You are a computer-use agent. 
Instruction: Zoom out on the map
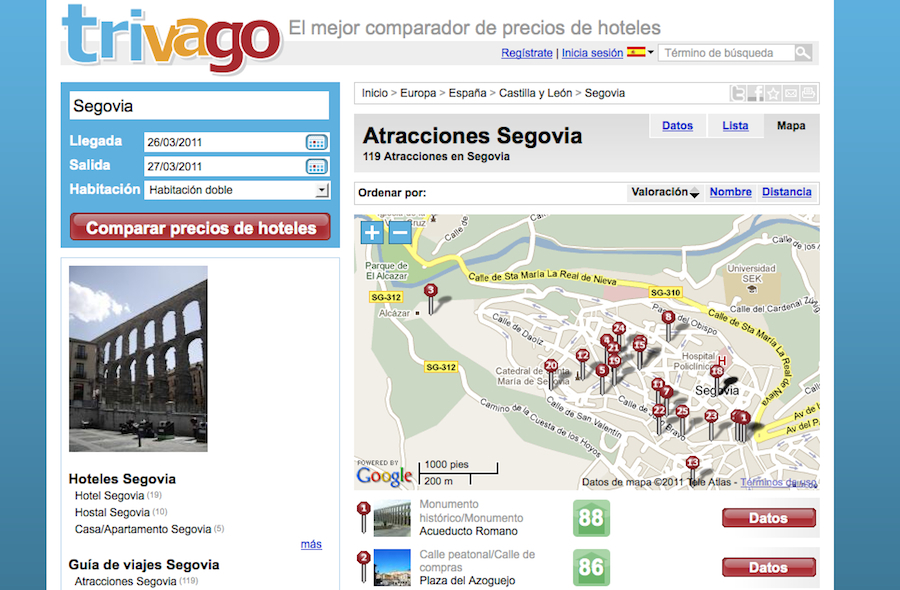[399, 232]
